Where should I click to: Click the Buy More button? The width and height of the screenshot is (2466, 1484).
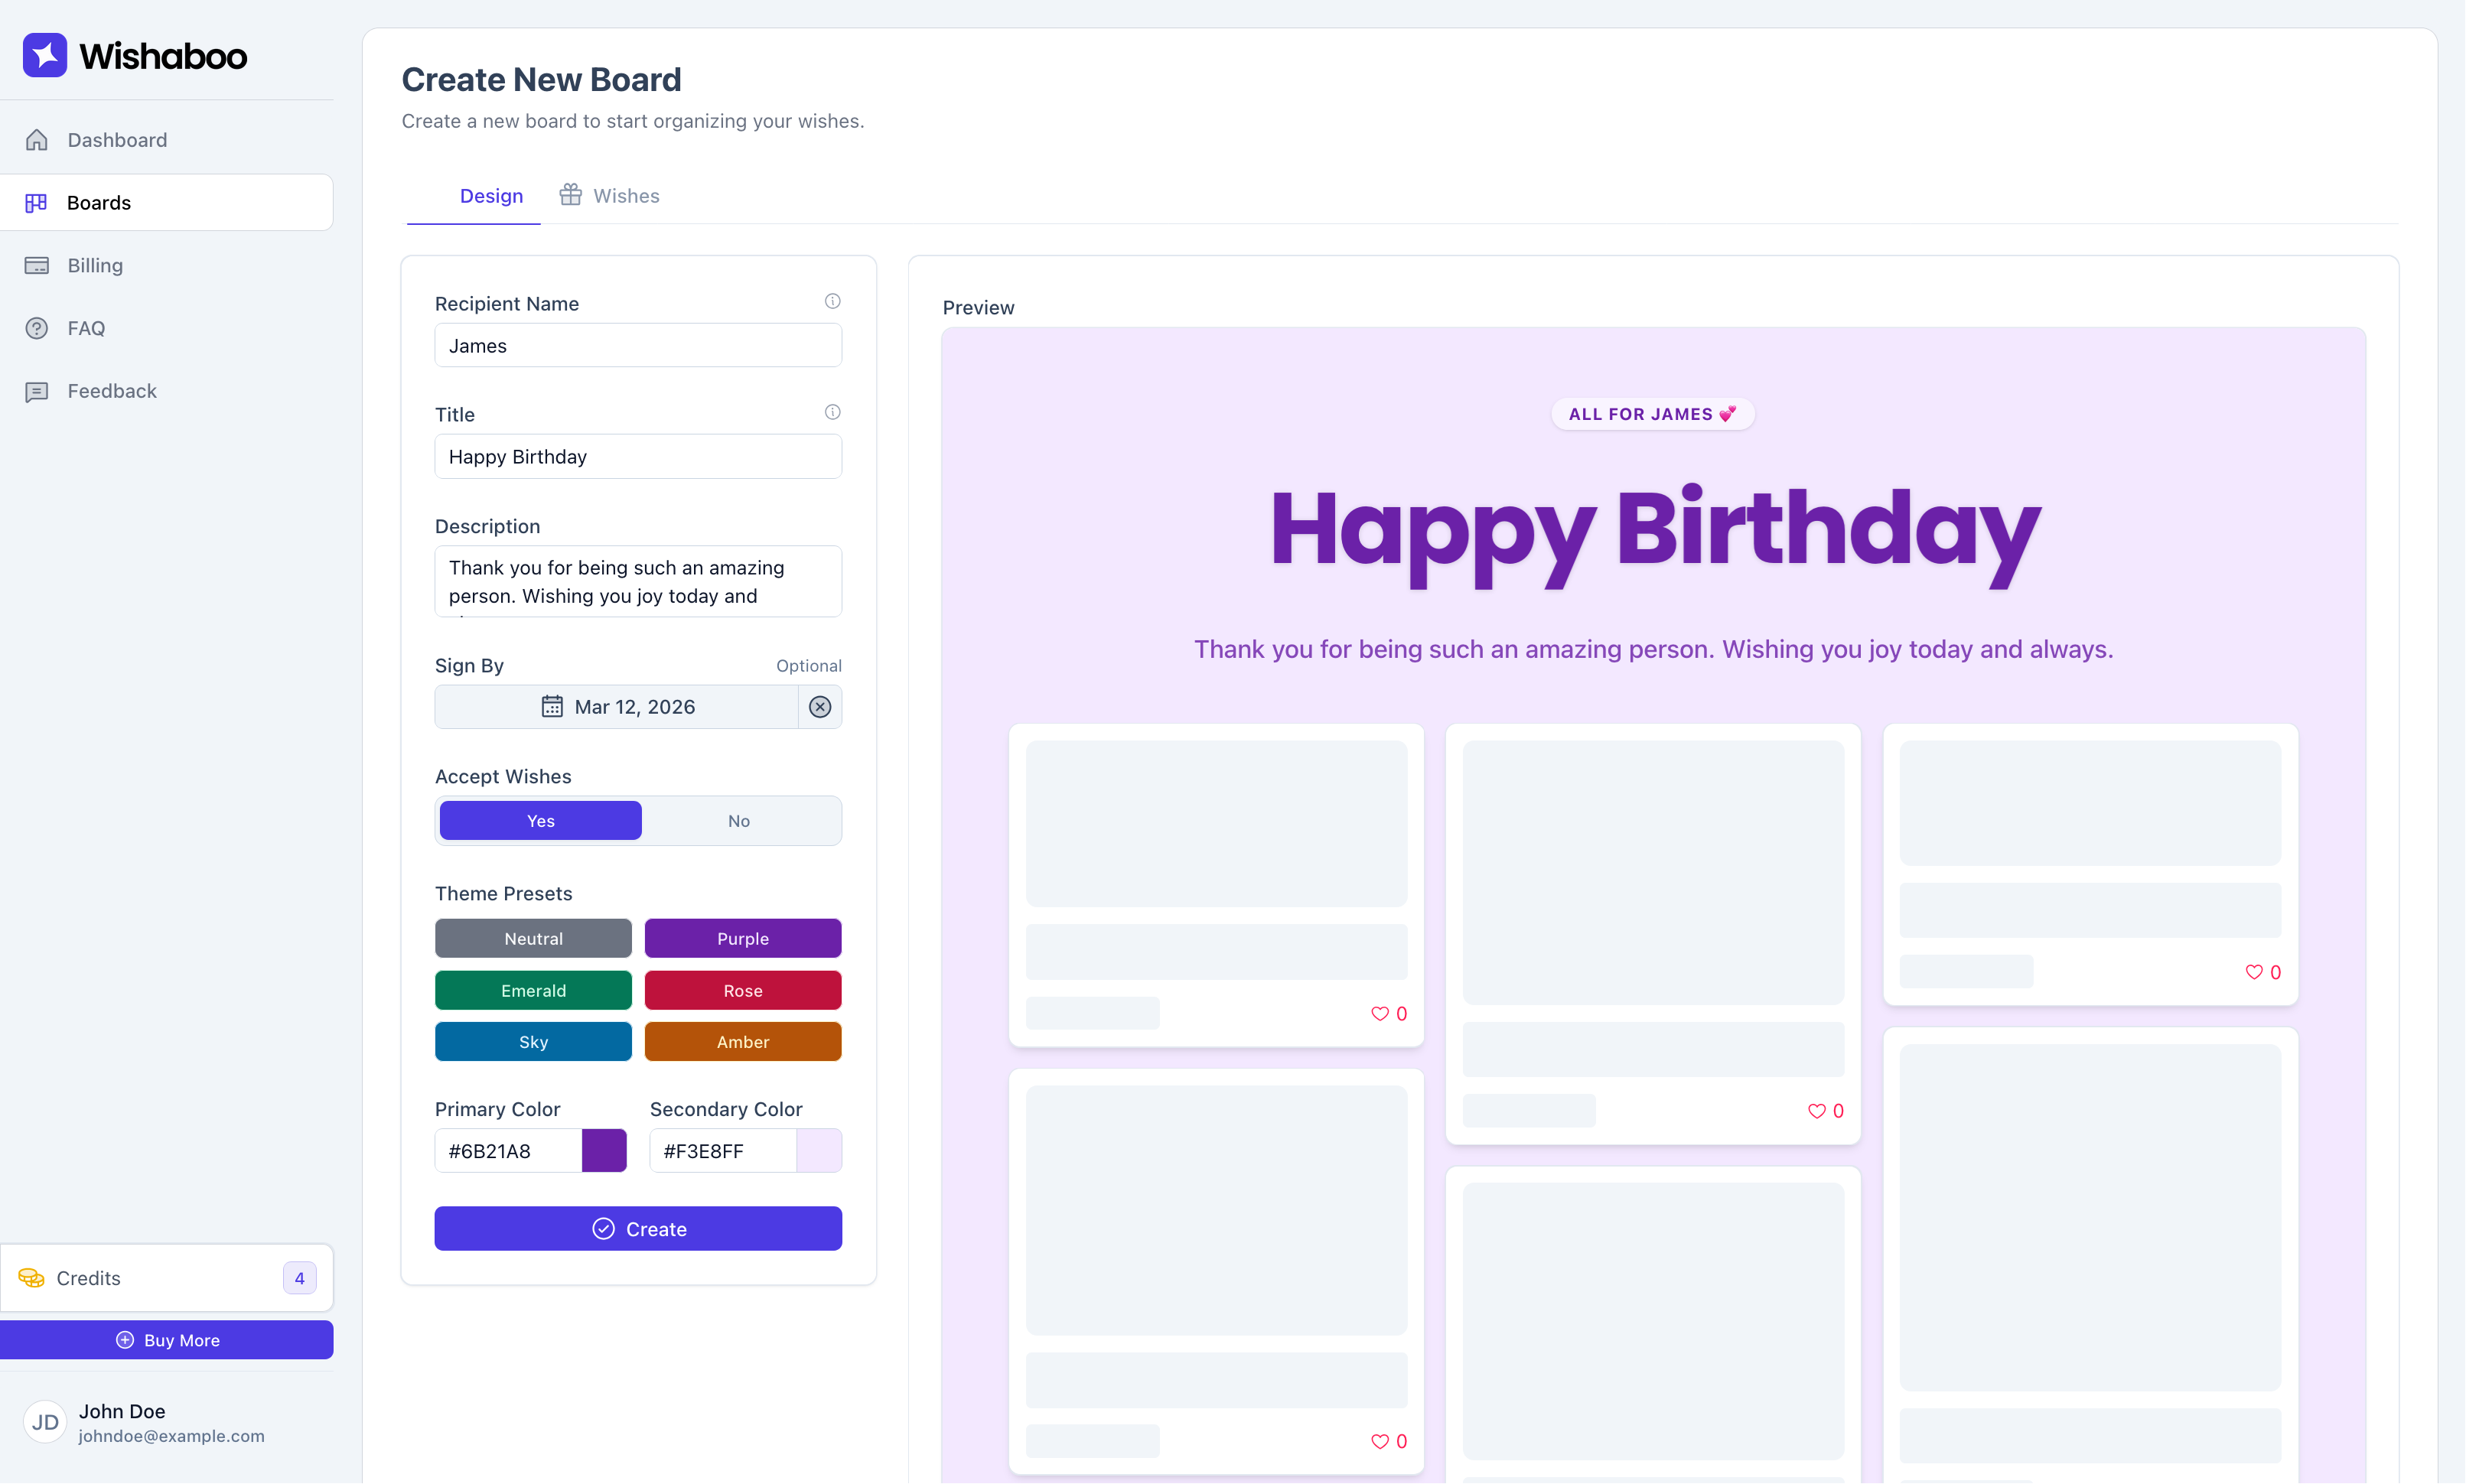click(167, 1340)
